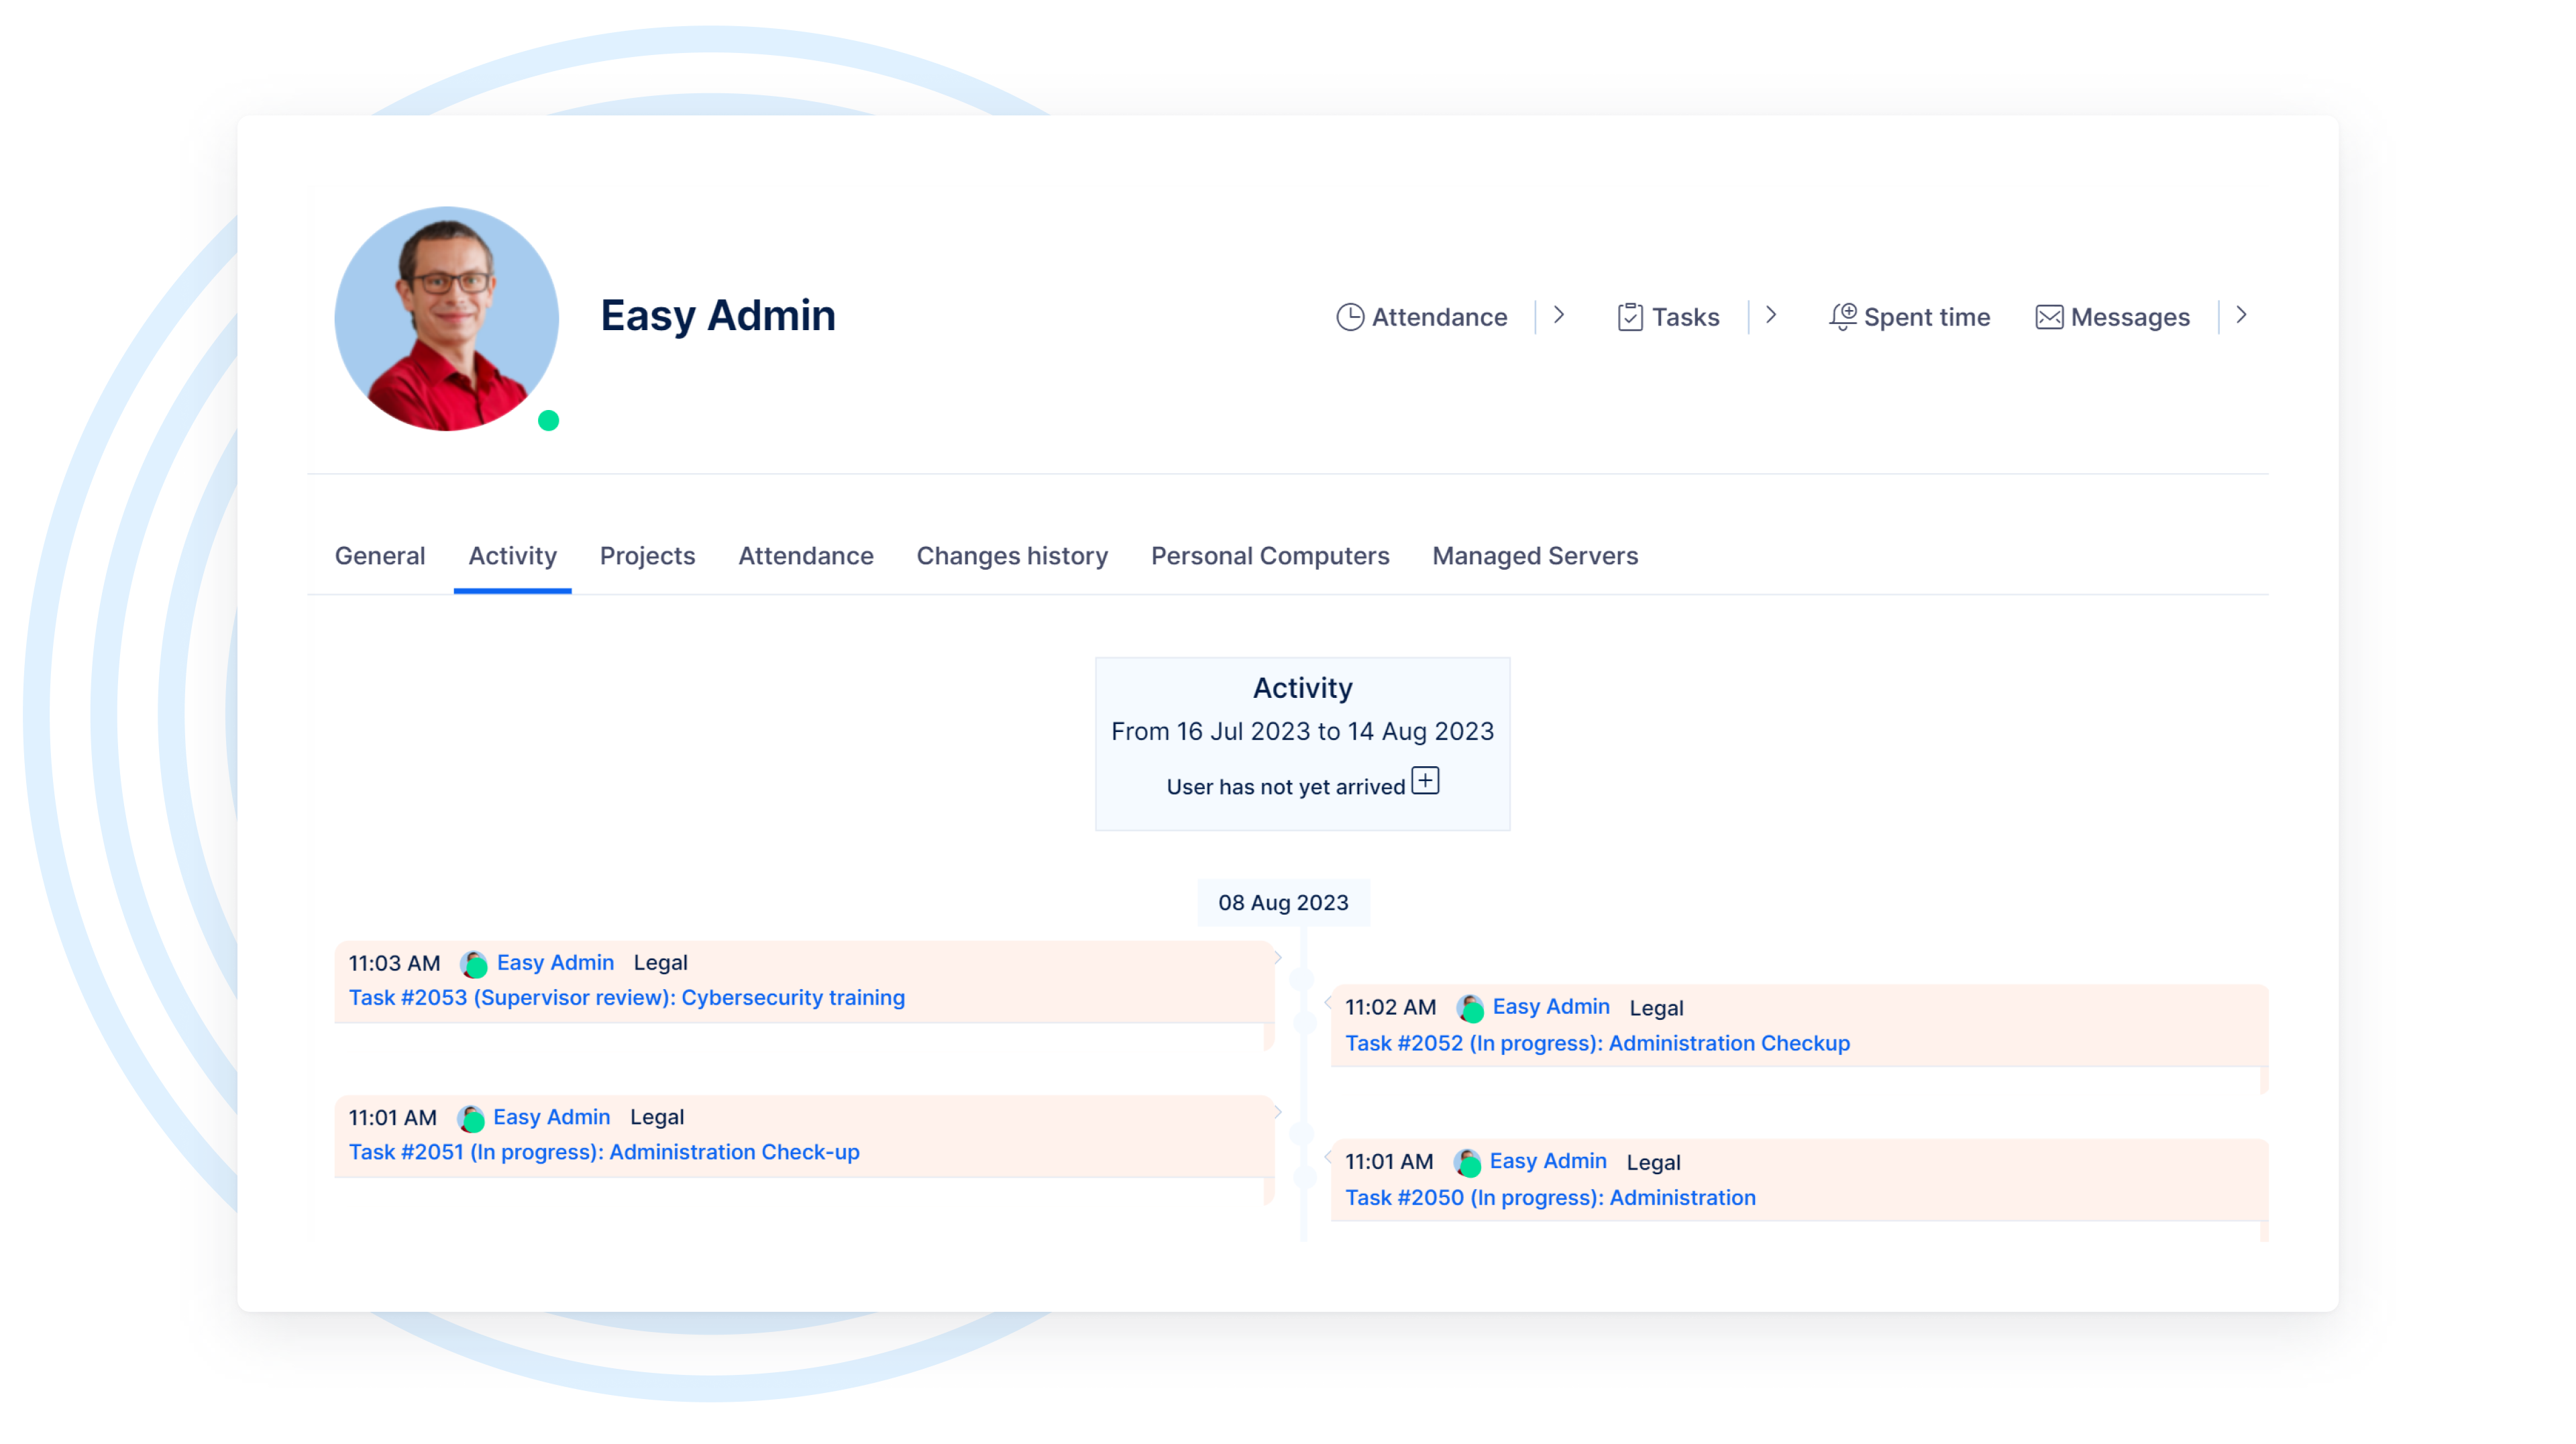This screenshot has width=2576, height=1444.
Task: Click the small avatar in the 11:02 AM entry
Action: 1469,1008
